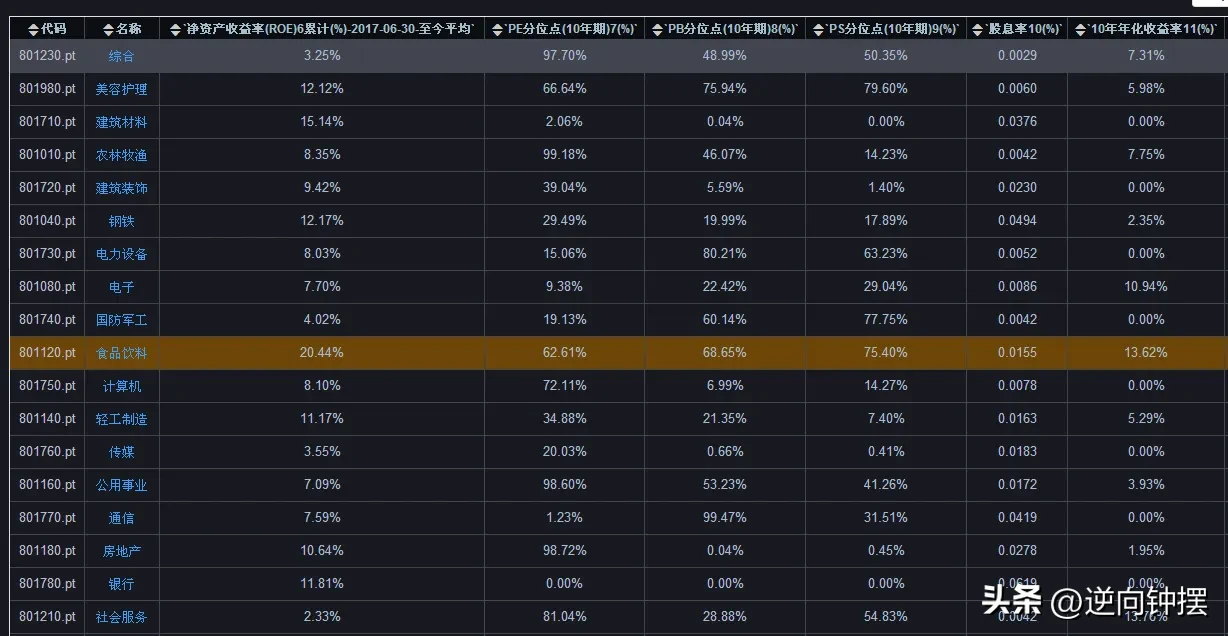
Task: Select row code 801230.pt
Action: click(47, 56)
